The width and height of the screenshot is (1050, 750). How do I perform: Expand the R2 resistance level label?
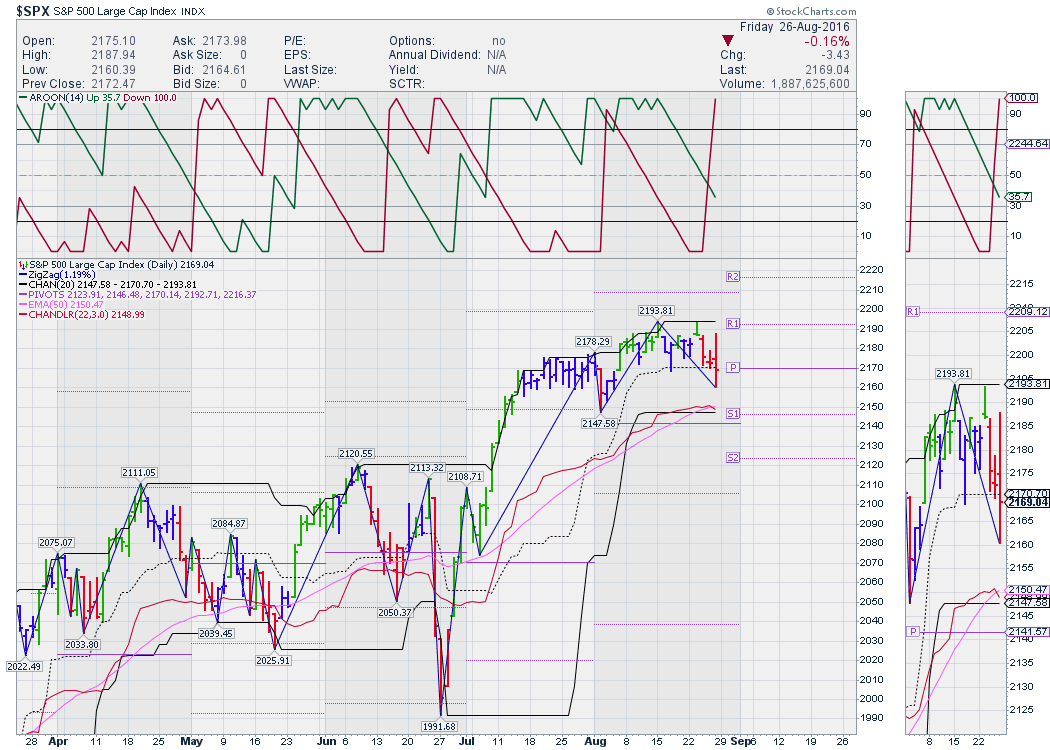tap(732, 275)
